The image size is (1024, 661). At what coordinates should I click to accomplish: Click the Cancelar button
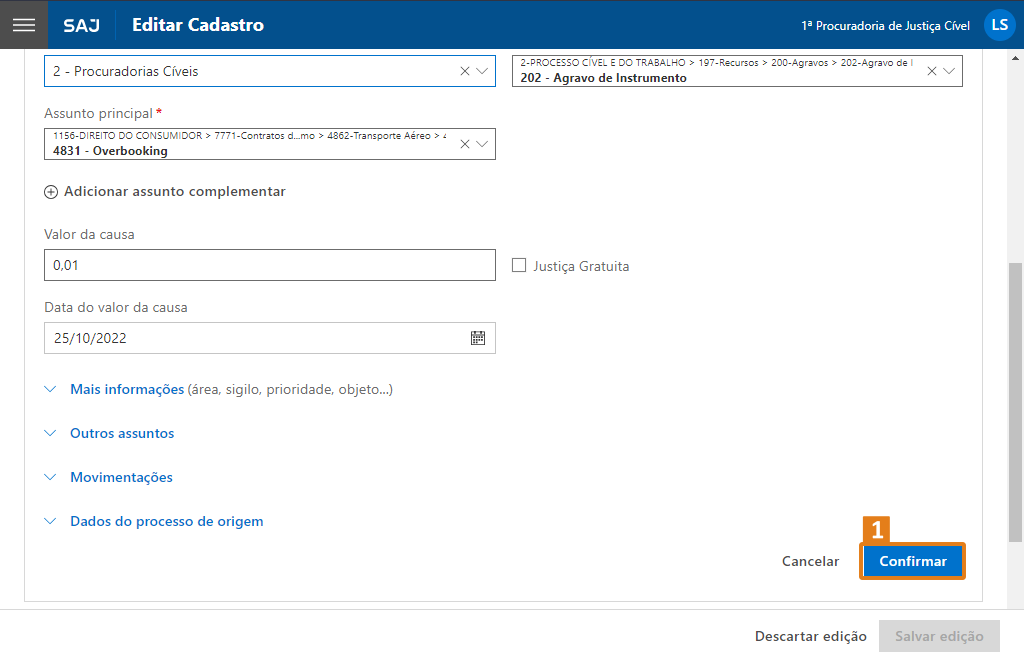810,562
